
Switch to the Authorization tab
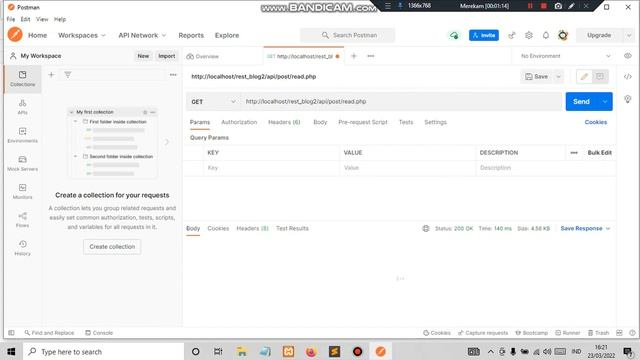point(239,122)
